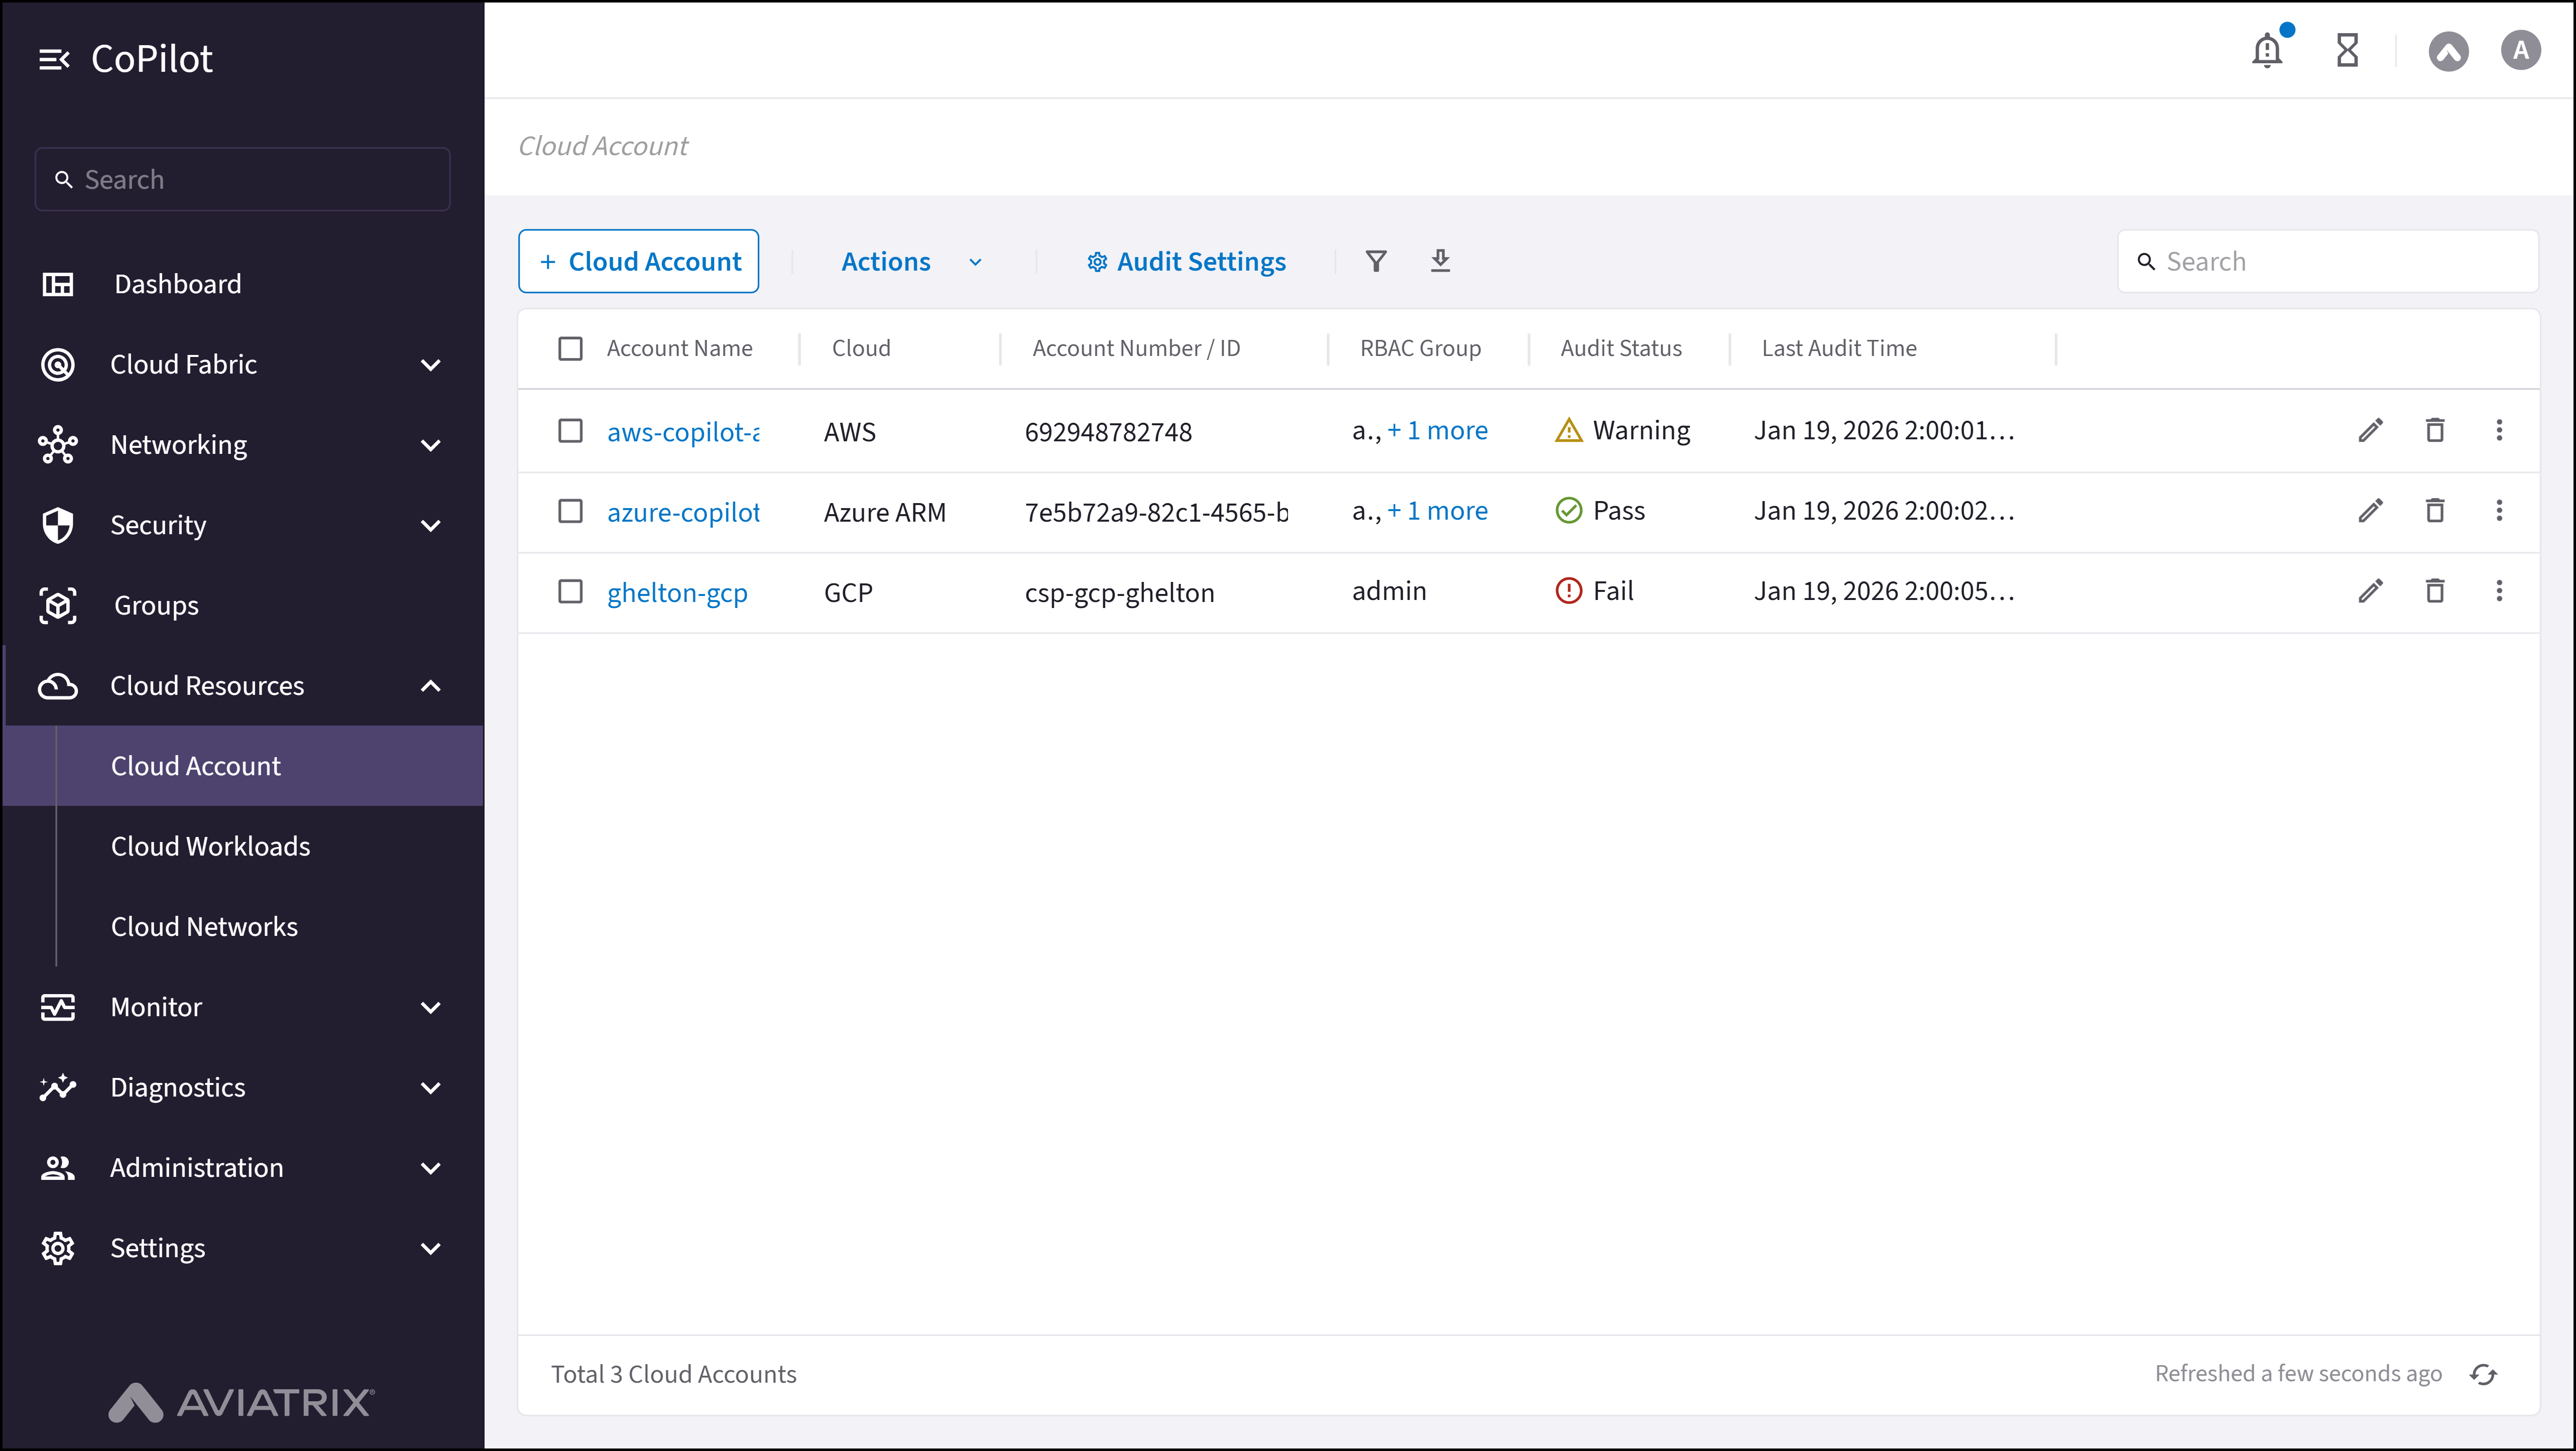Select the Cloud Resources sidebar icon
This screenshot has height=1451, width=2576.
[58, 685]
